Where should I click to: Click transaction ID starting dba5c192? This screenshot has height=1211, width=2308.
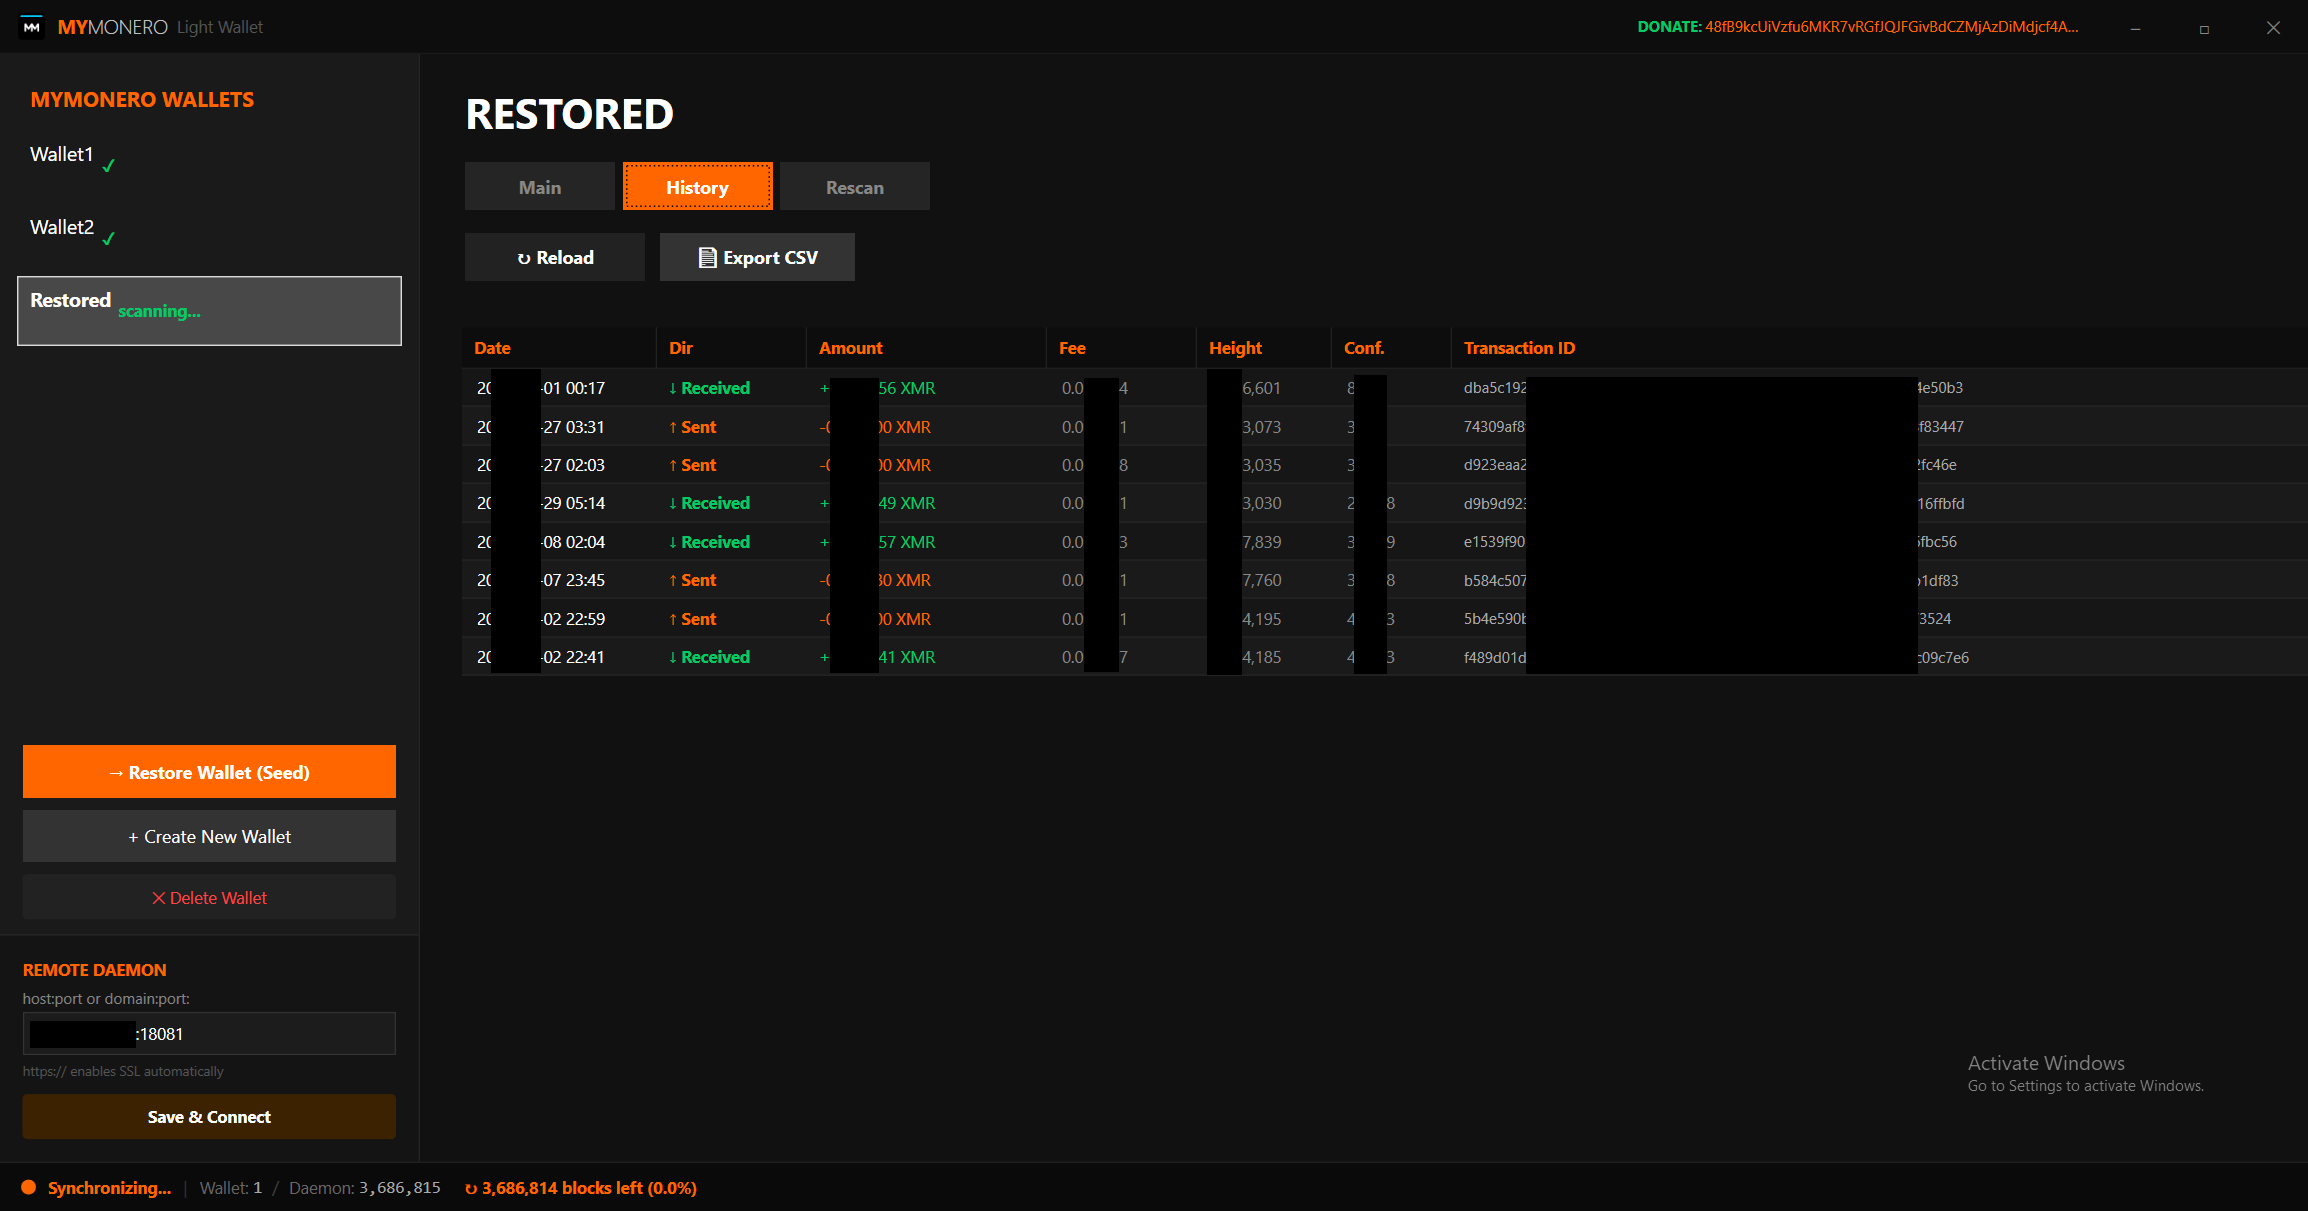[1713, 388]
